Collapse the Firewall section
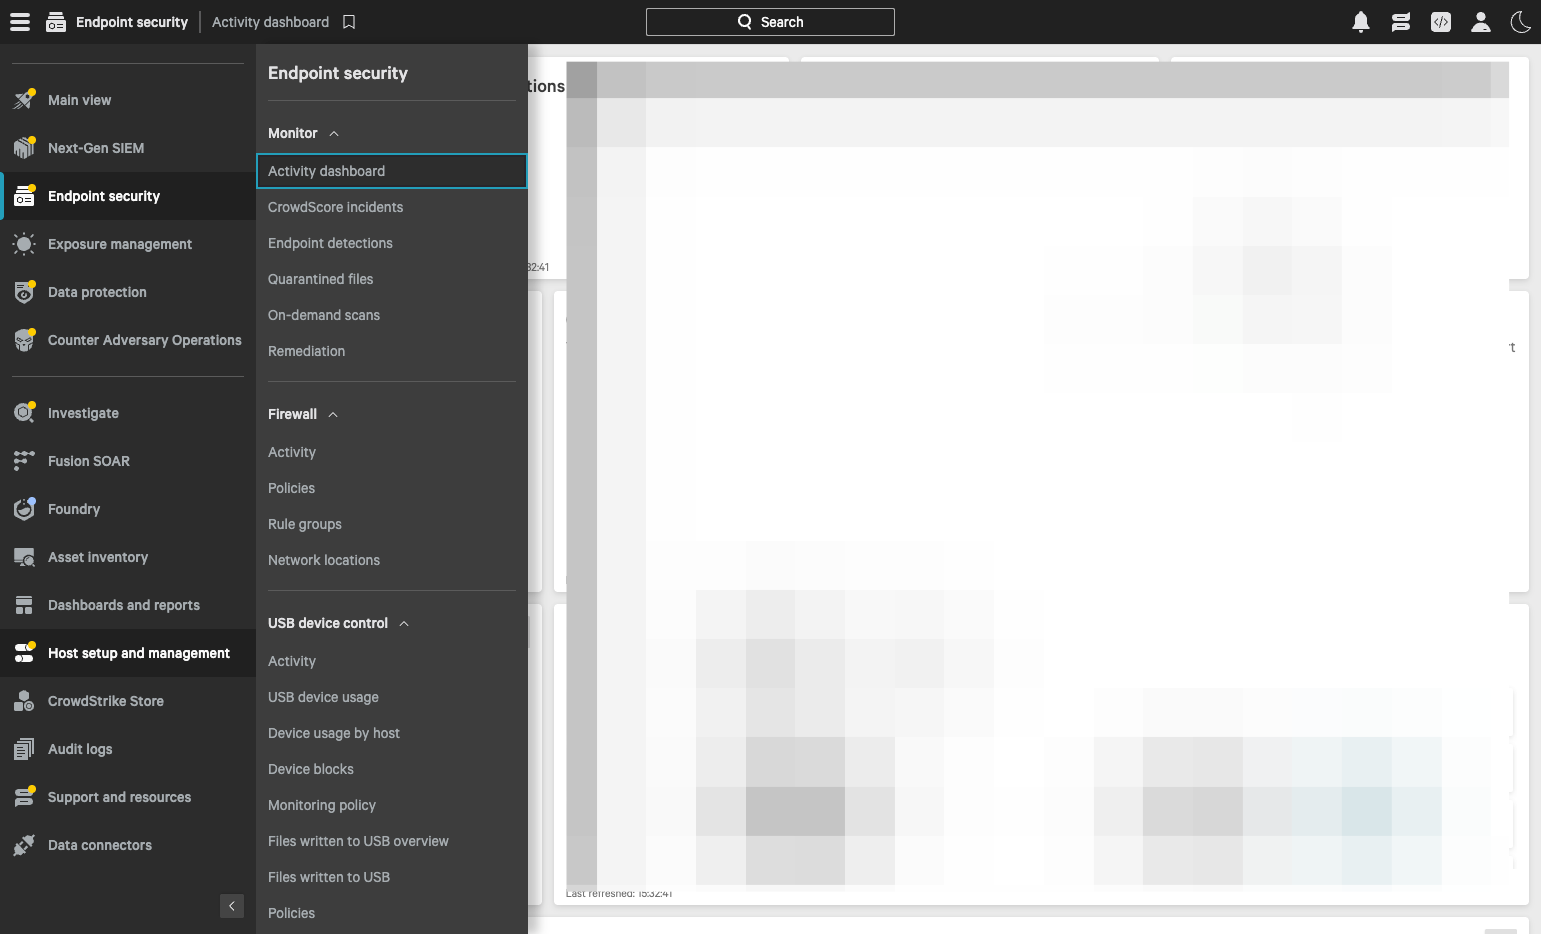The image size is (1541, 934). (x=333, y=414)
